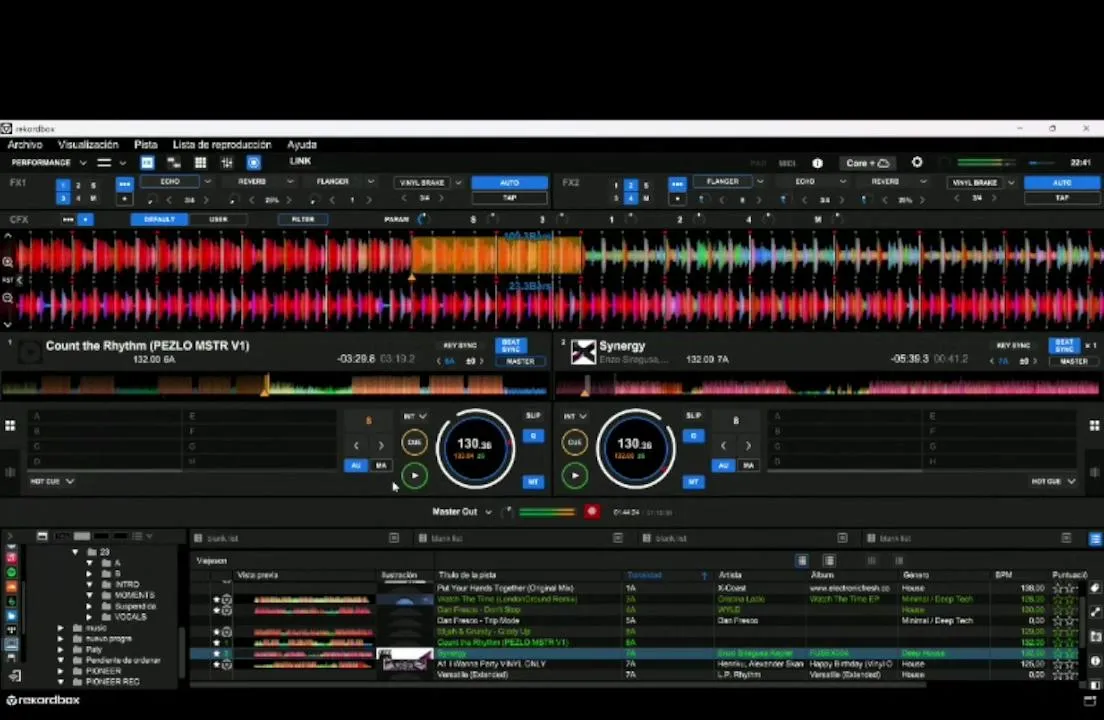1104x720 pixels.
Task: Toggle the sampler panel icon
Action: pyautogui.click(x=173, y=163)
